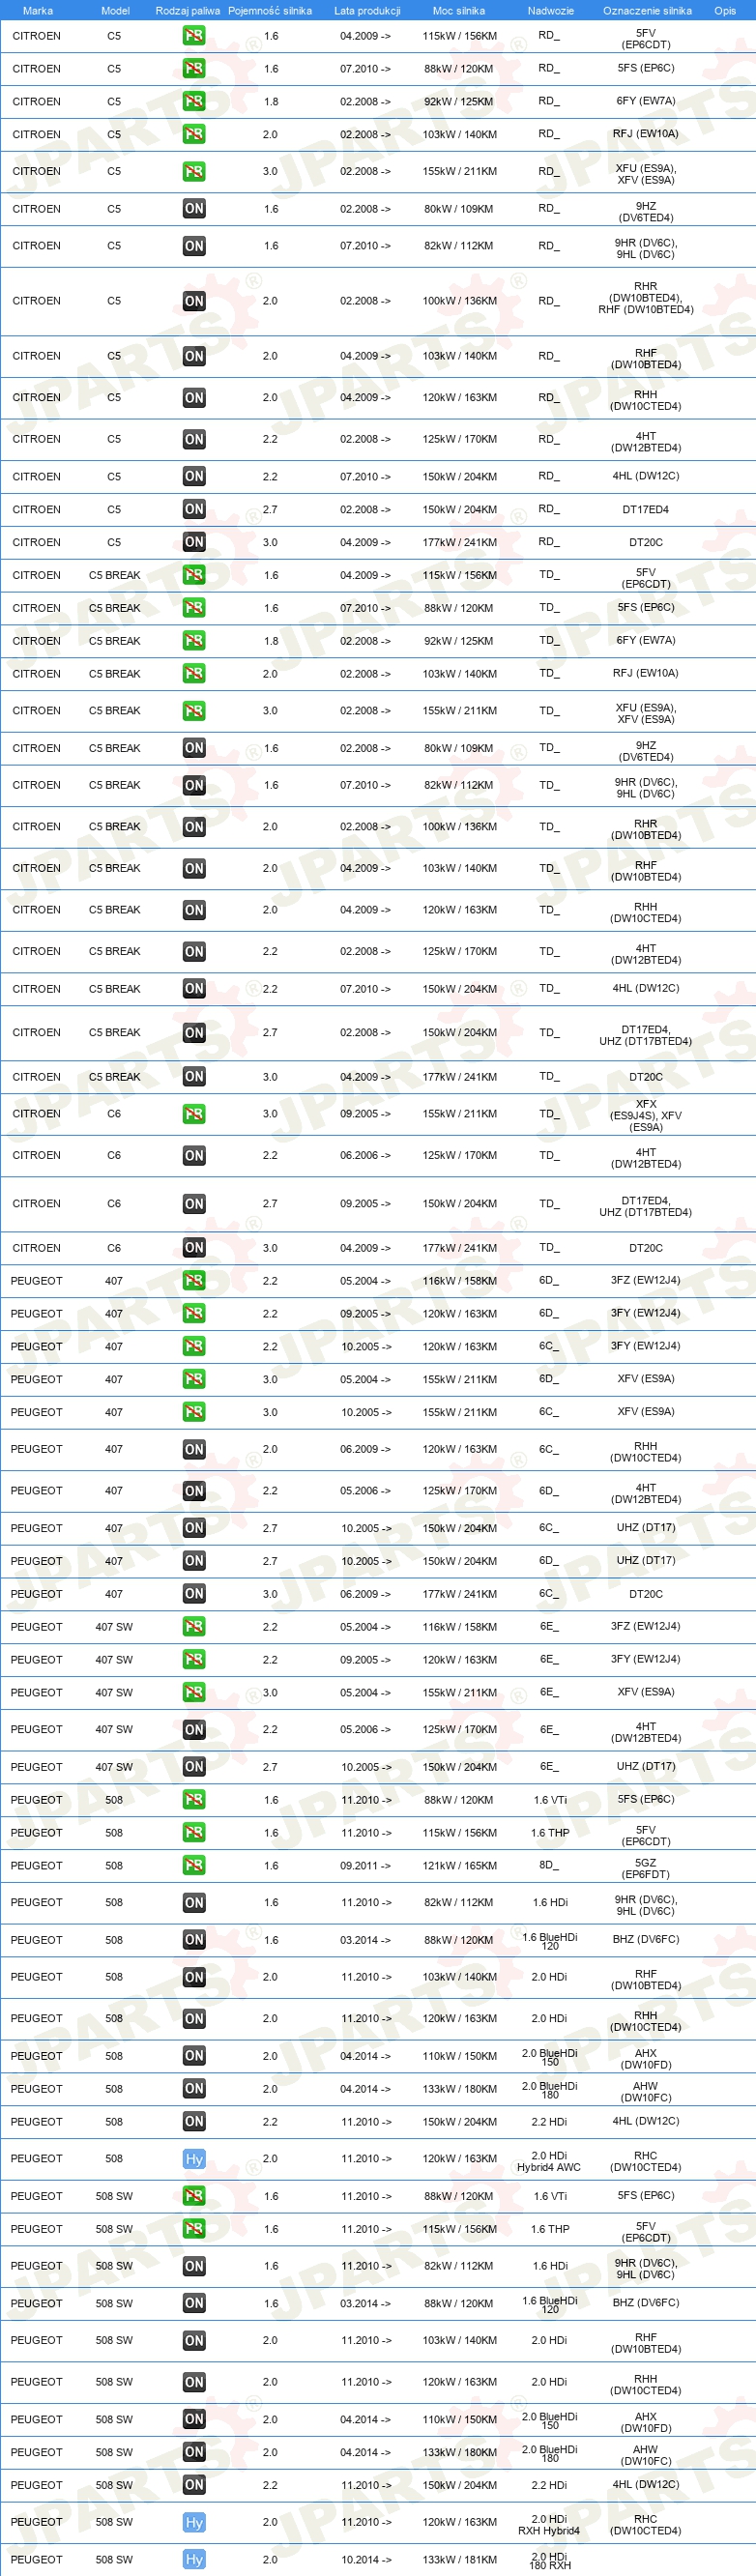Click petrol icon in 407 SW XFV (ES9A) row
This screenshot has height=2576, width=756.
[x=194, y=1693]
